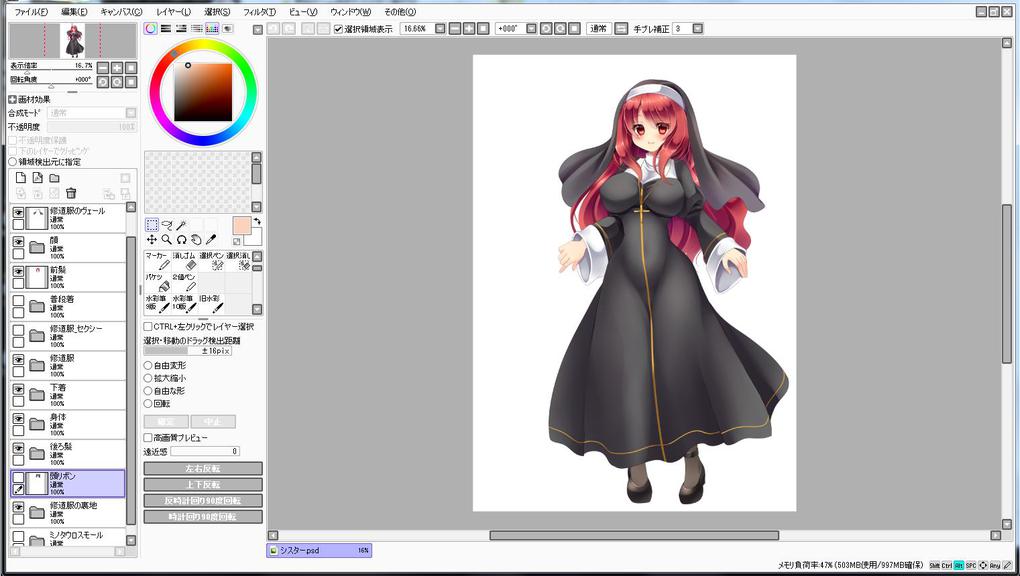
Task: Choose the 選択消し selection eraser
Action: (238, 261)
